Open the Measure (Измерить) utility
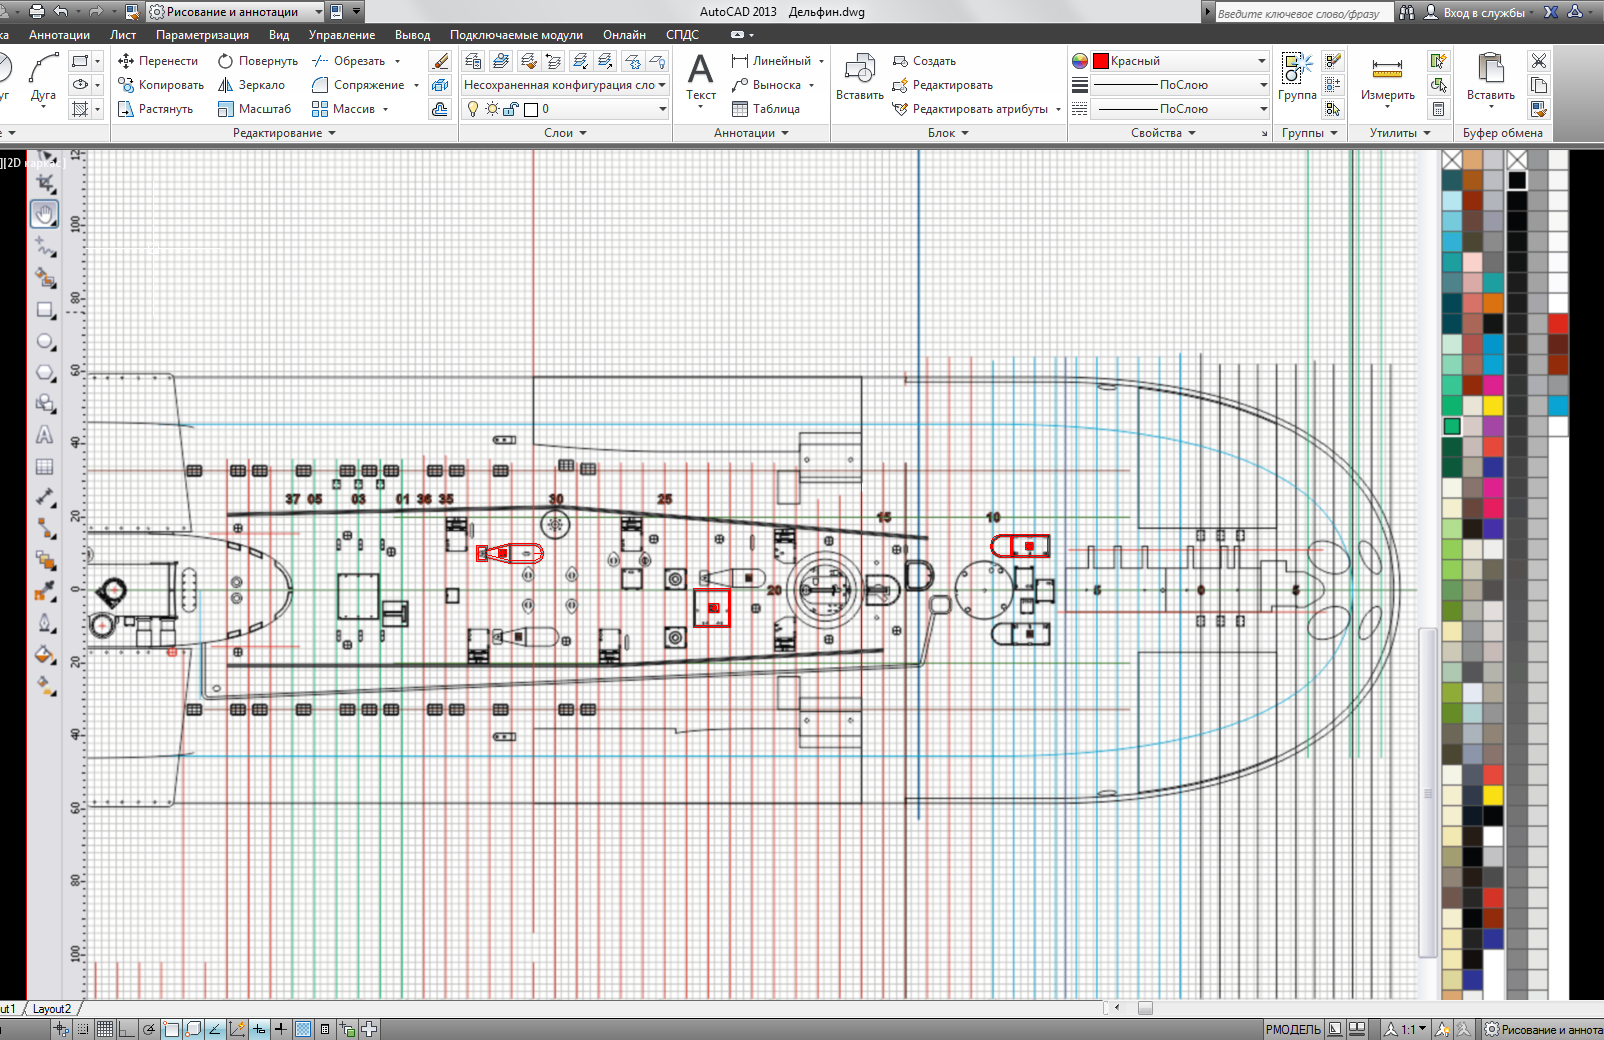 (1387, 77)
